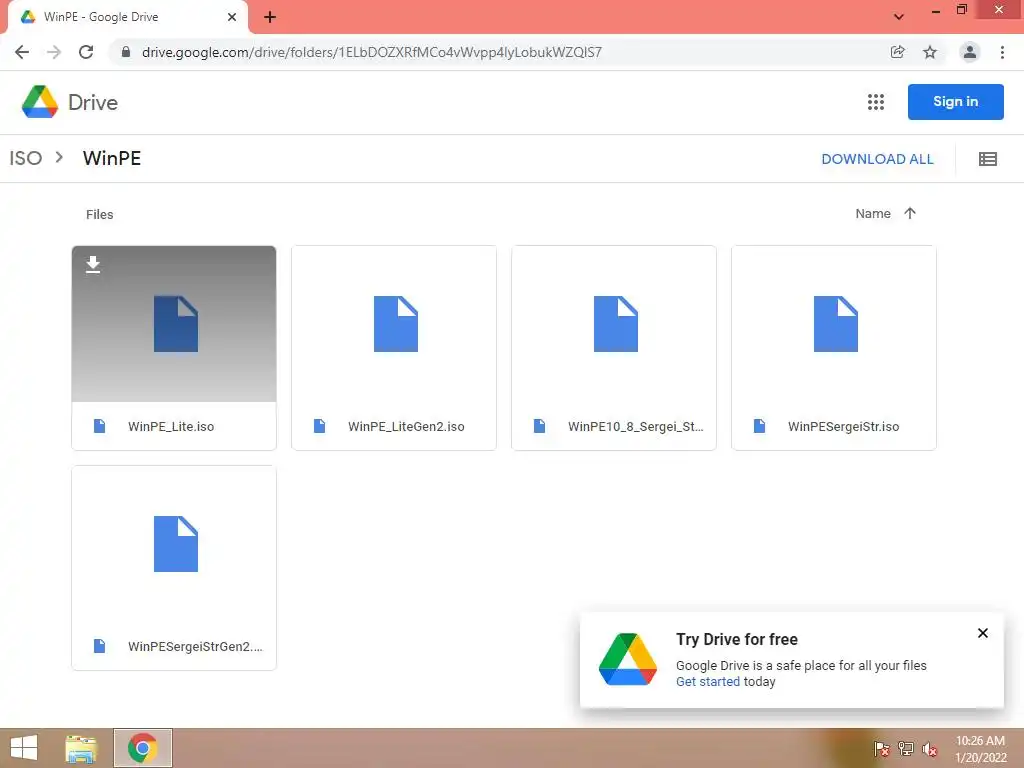Click the share this page icon
The height and width of the screenshot is (768, 1024).
tap(897, 52)
